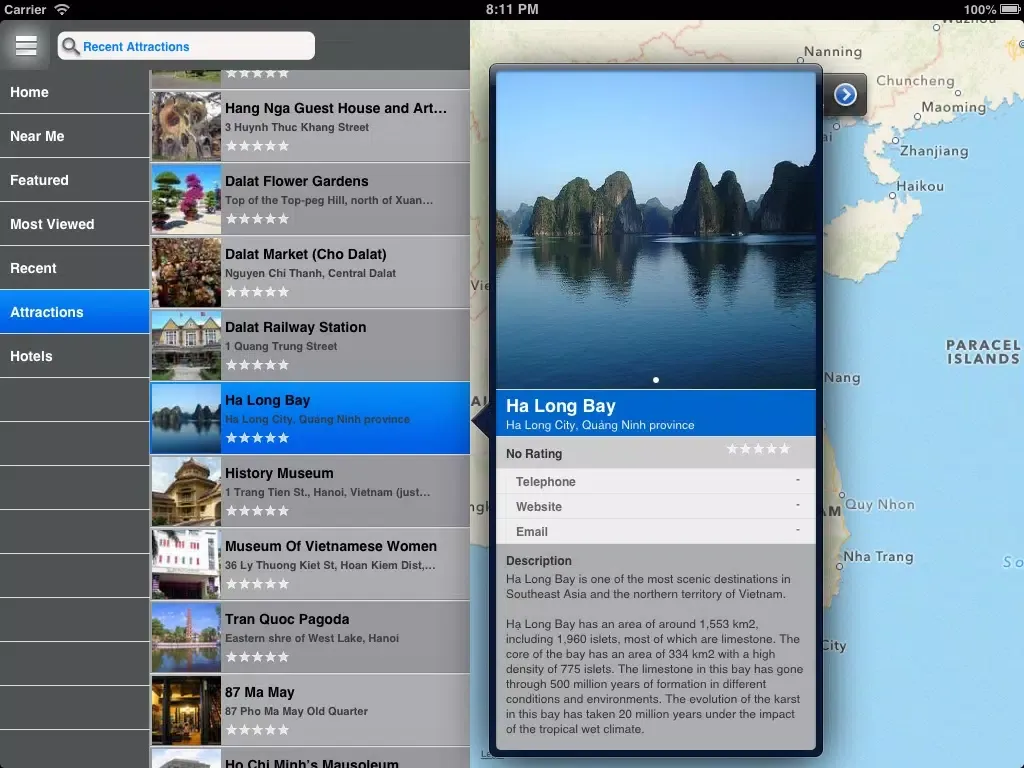Click the Recent Attractions search field
Image resolution: width=1024 pixels, height=768 pixels.
point(186,46)
